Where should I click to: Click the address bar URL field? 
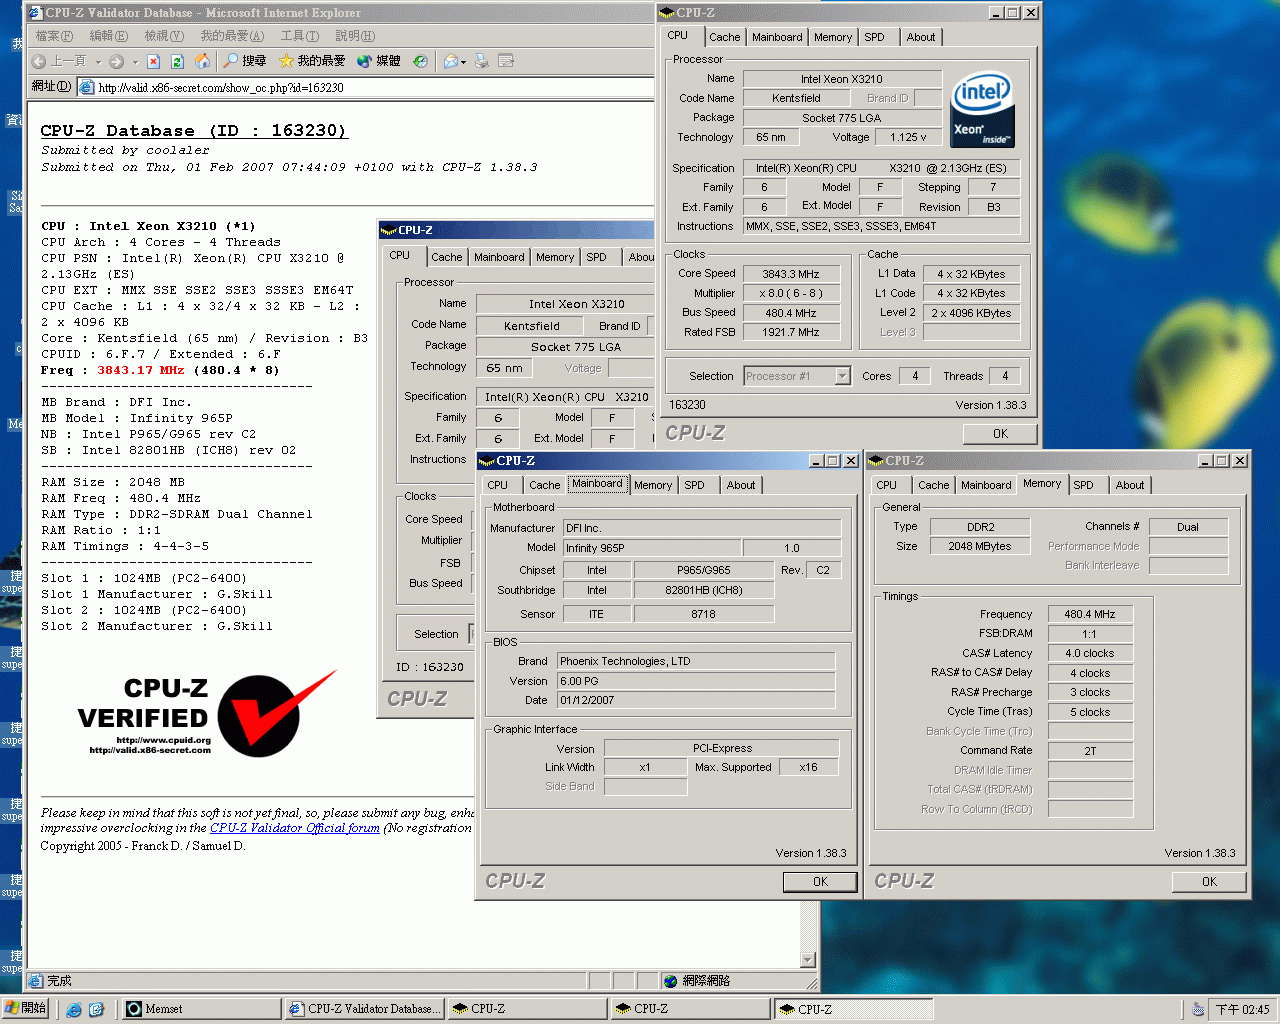tap(365, 87)
